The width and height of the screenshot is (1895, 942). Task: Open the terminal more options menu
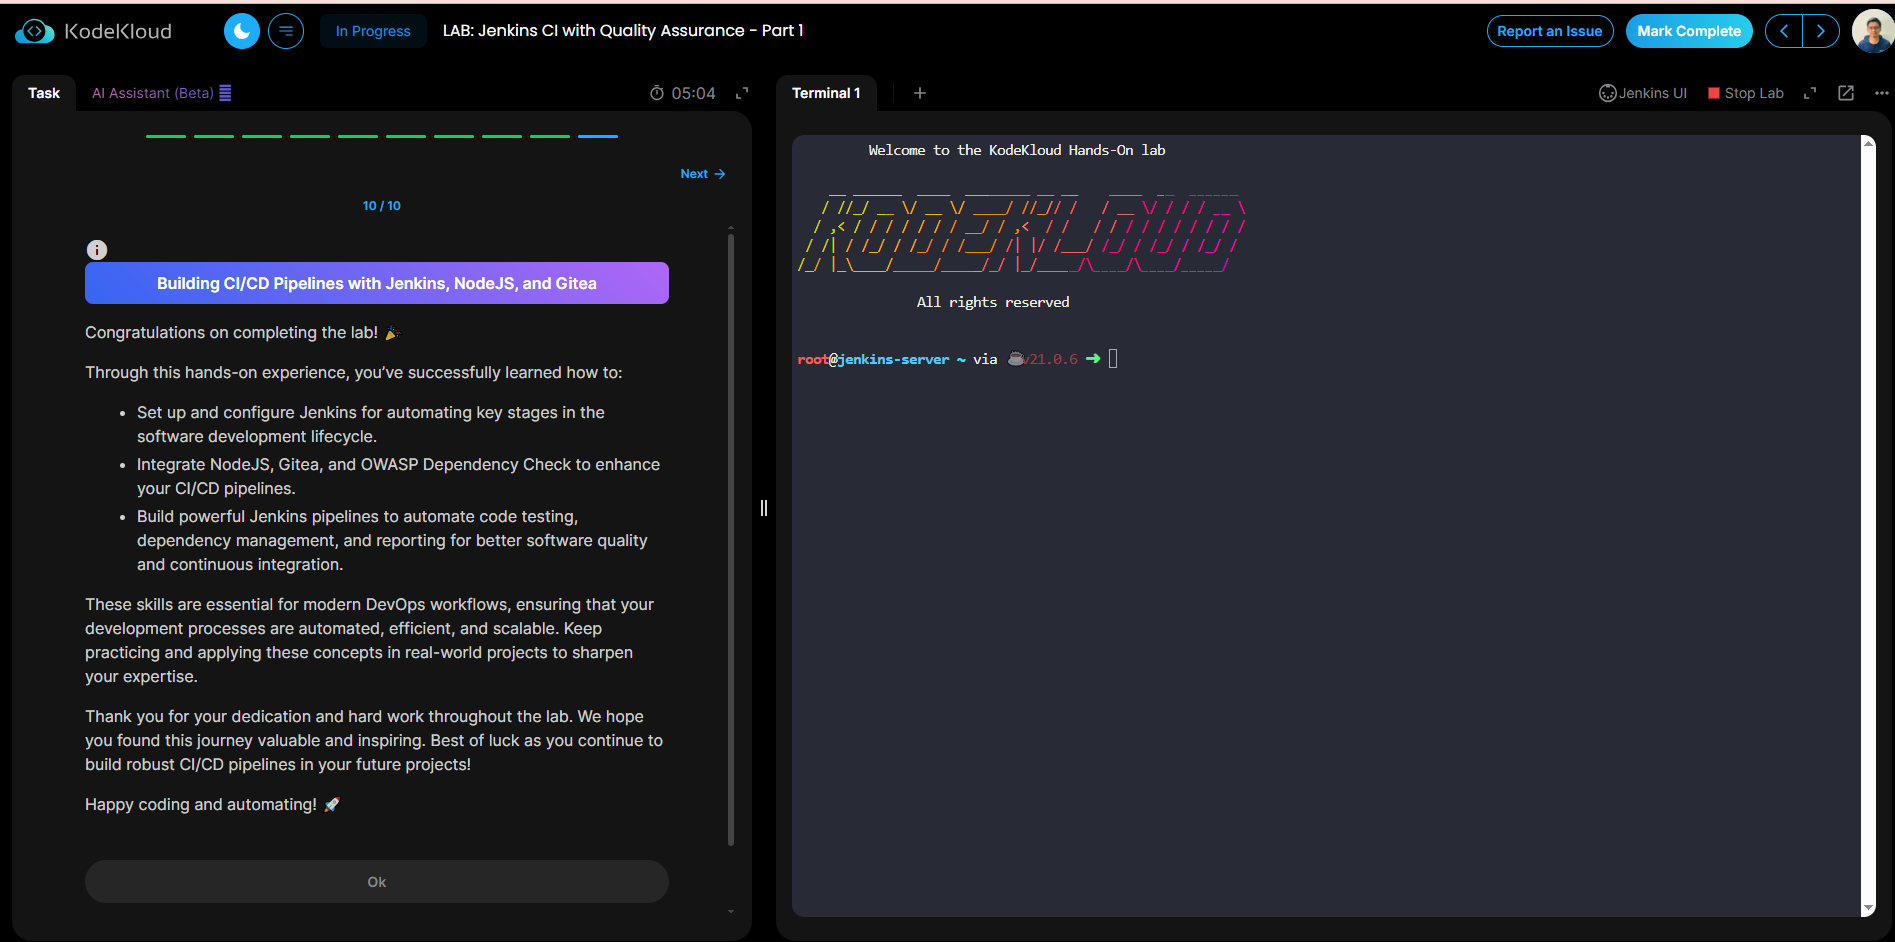click(1882, 93)
